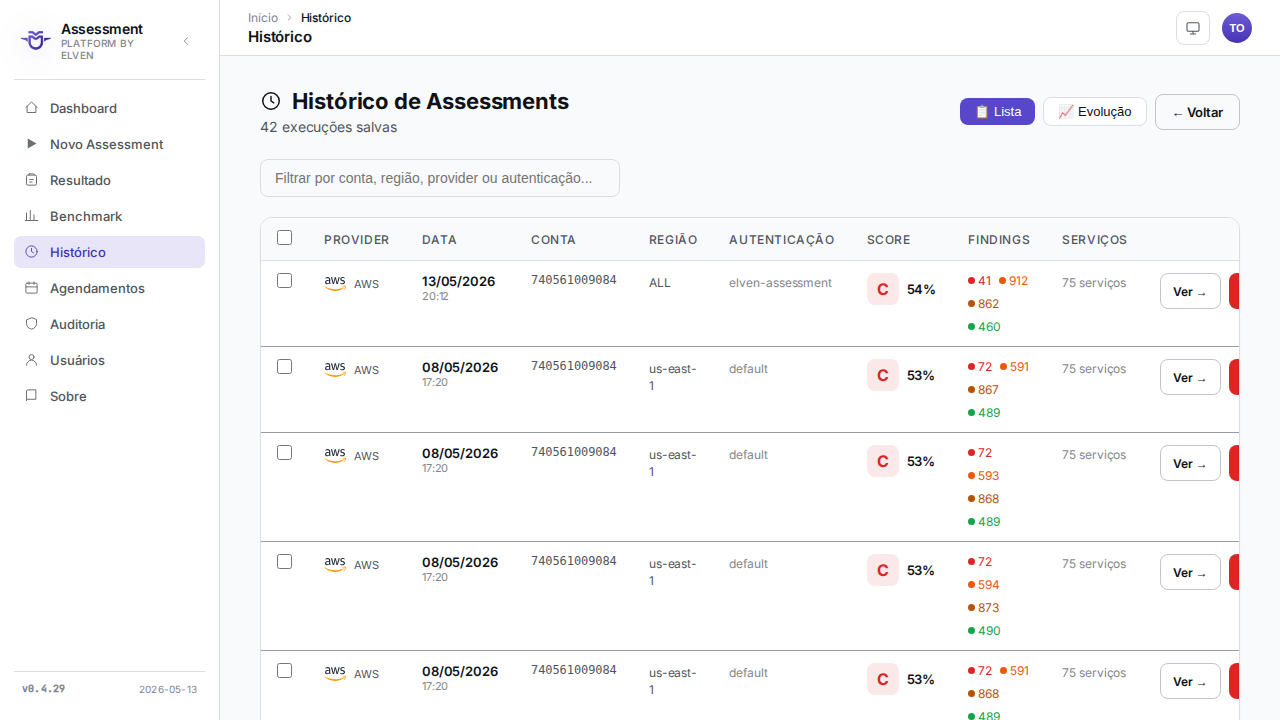
Task: Tick the select-all checkbox in the header
Action: coord(284,237)
